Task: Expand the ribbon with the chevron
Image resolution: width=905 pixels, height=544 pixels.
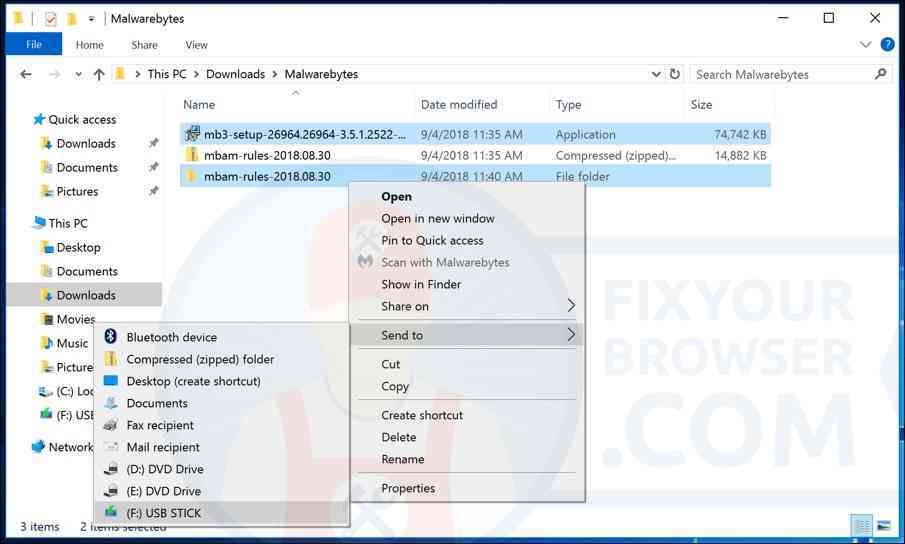Action: coord(865,44)
